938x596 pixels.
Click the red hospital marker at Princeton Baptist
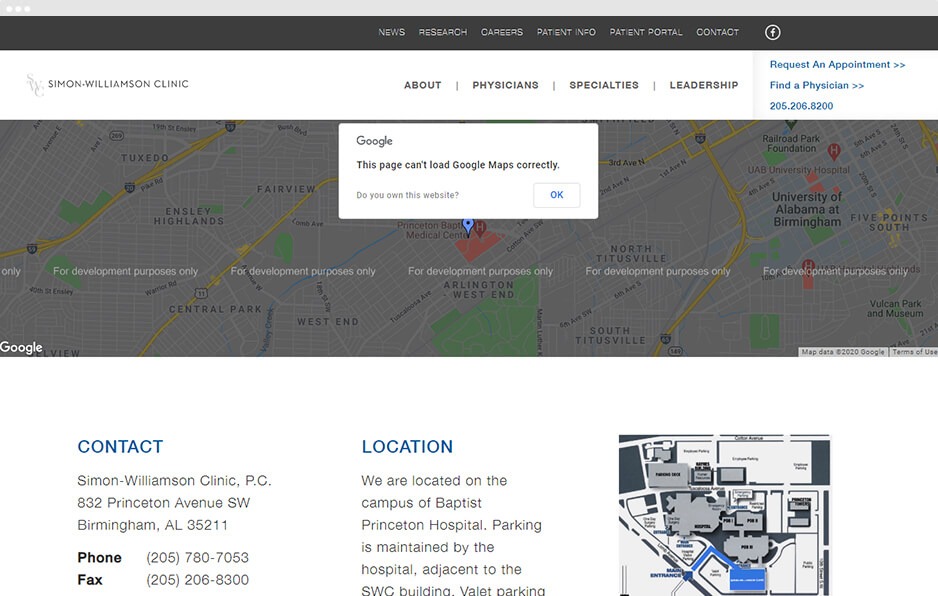[x=480, y=228]
